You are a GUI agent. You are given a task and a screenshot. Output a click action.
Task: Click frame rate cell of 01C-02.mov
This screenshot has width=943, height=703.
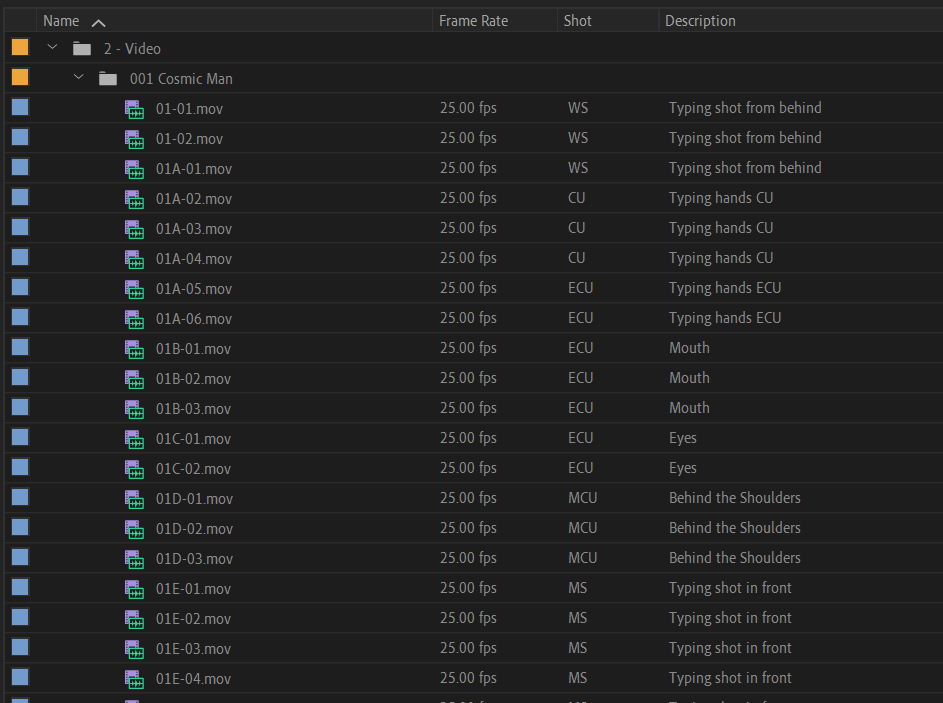468,468
